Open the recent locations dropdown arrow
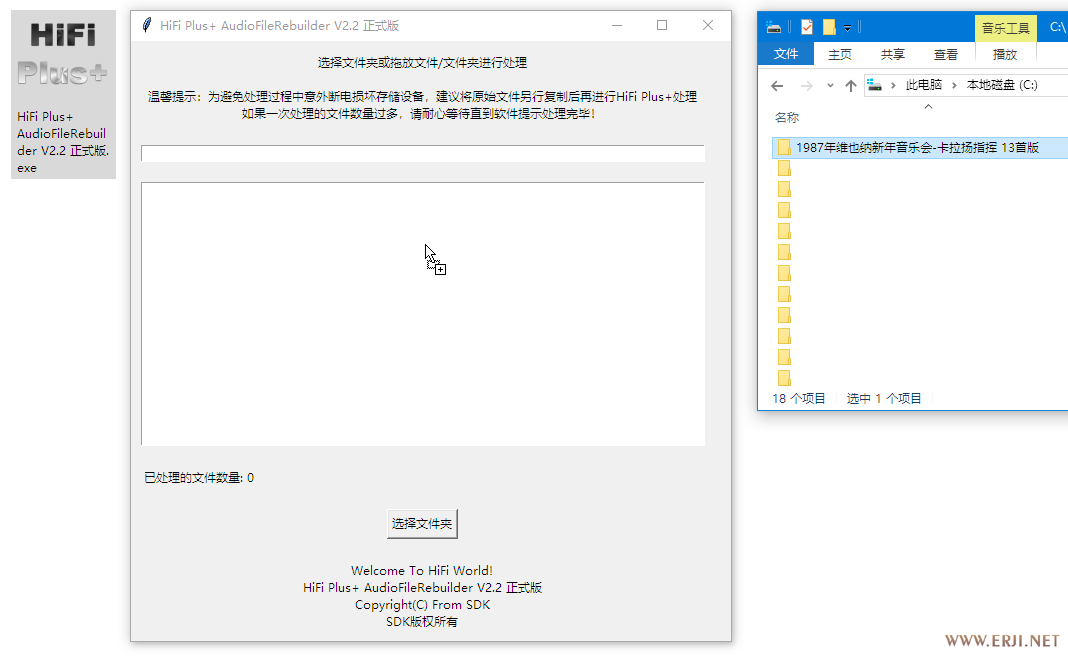1068x656 pixels. point(830,86)
